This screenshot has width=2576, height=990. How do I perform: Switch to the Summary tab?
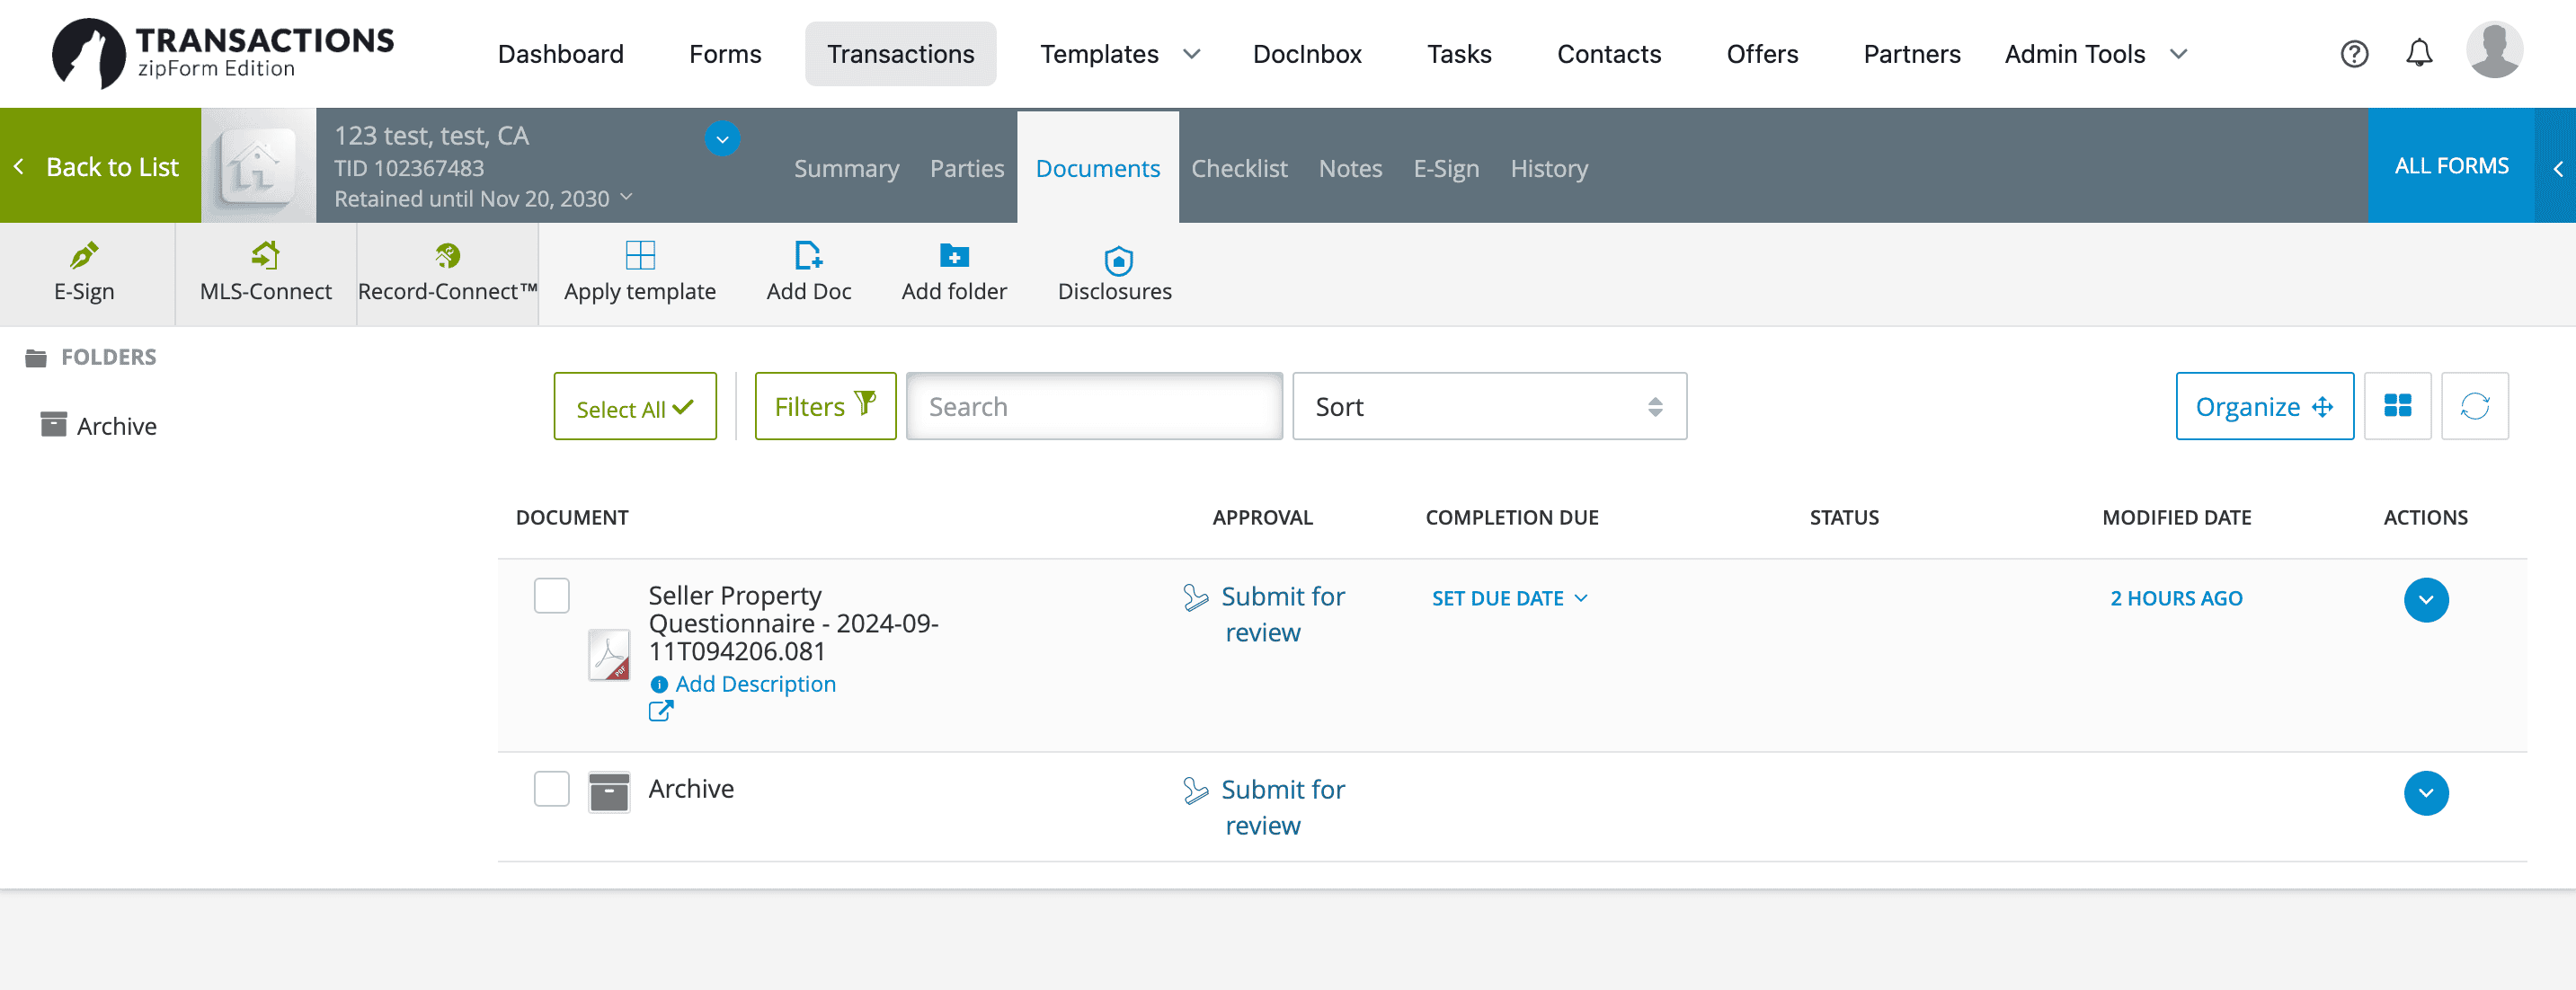[x=846, y=168]
